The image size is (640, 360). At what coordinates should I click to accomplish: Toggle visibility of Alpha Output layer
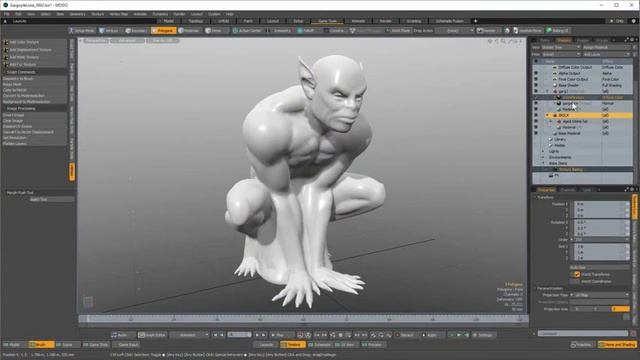536,73
